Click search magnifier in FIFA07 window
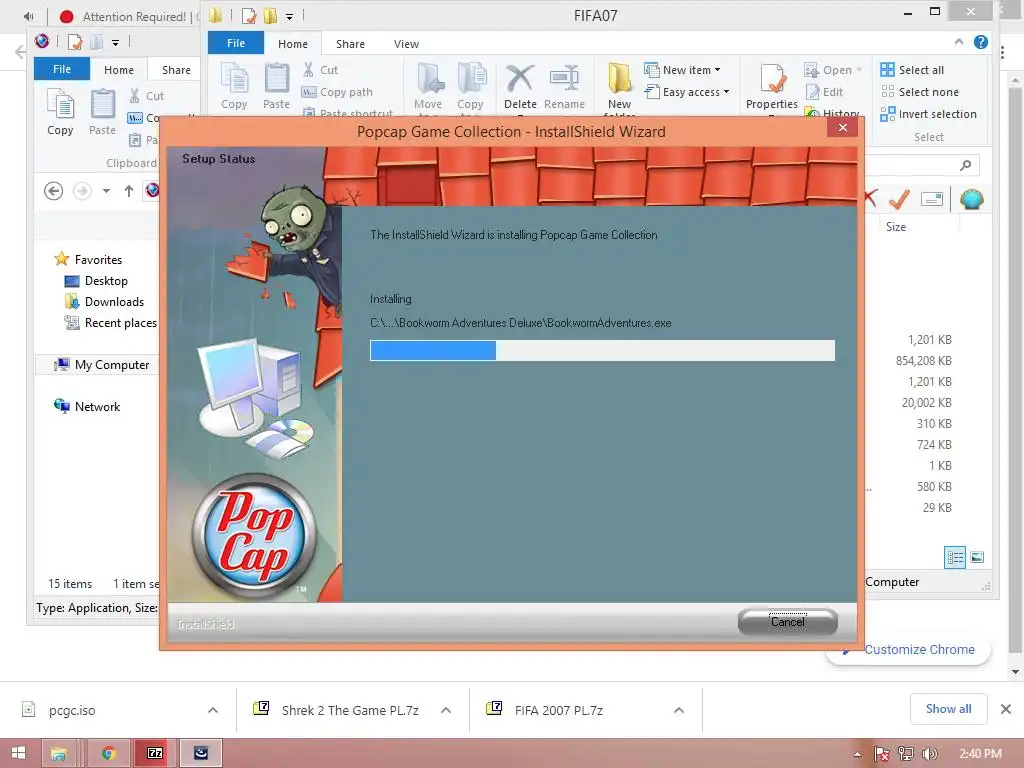The image size is (1024, 768). click(965, 165)
